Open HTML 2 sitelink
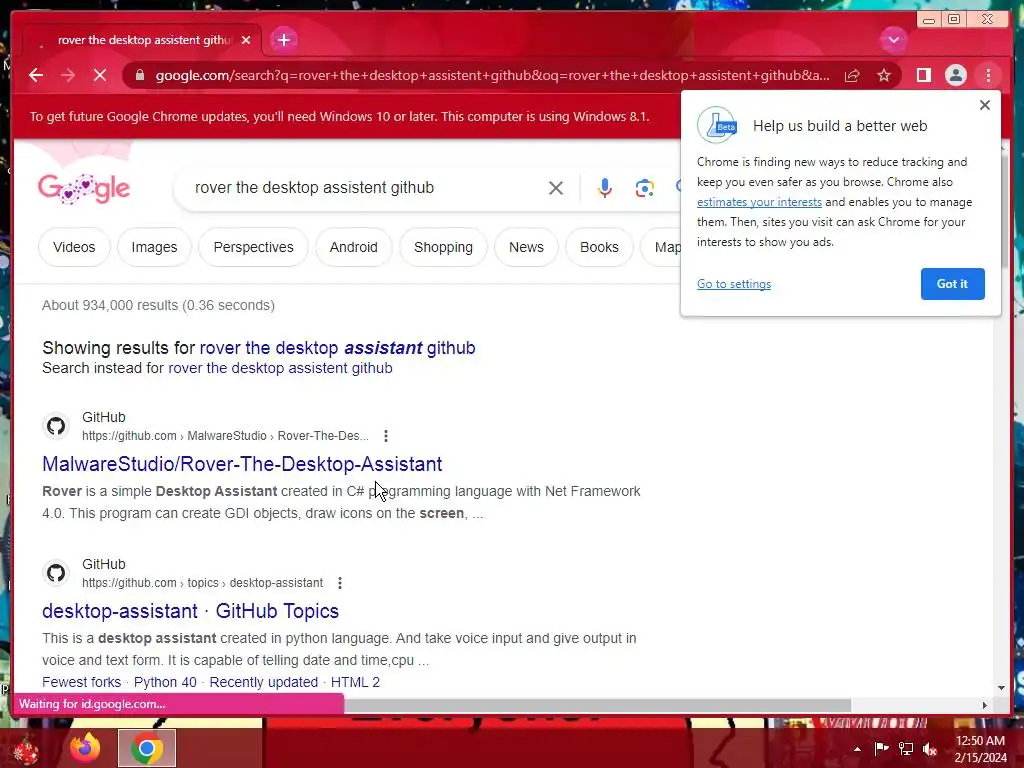The height and width of the screenshot is (768, 1024). click(355, 682)
